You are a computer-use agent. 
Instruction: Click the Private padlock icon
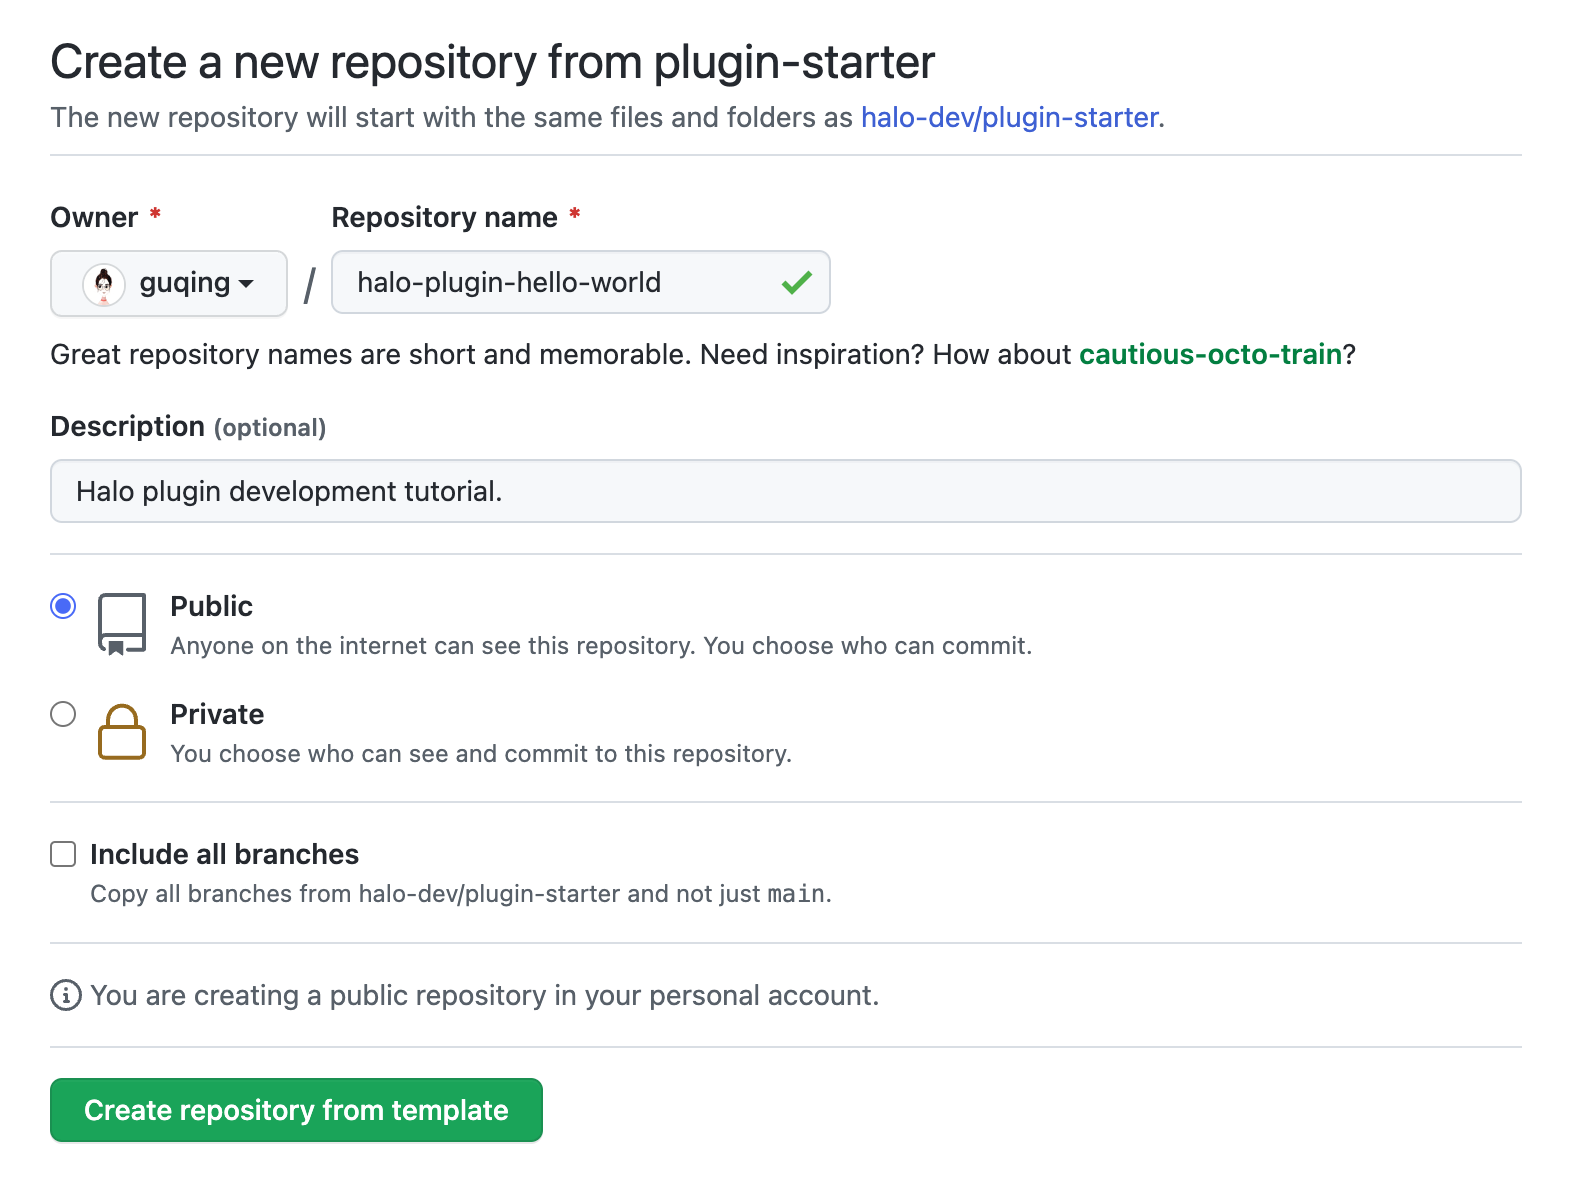[122, 732]
